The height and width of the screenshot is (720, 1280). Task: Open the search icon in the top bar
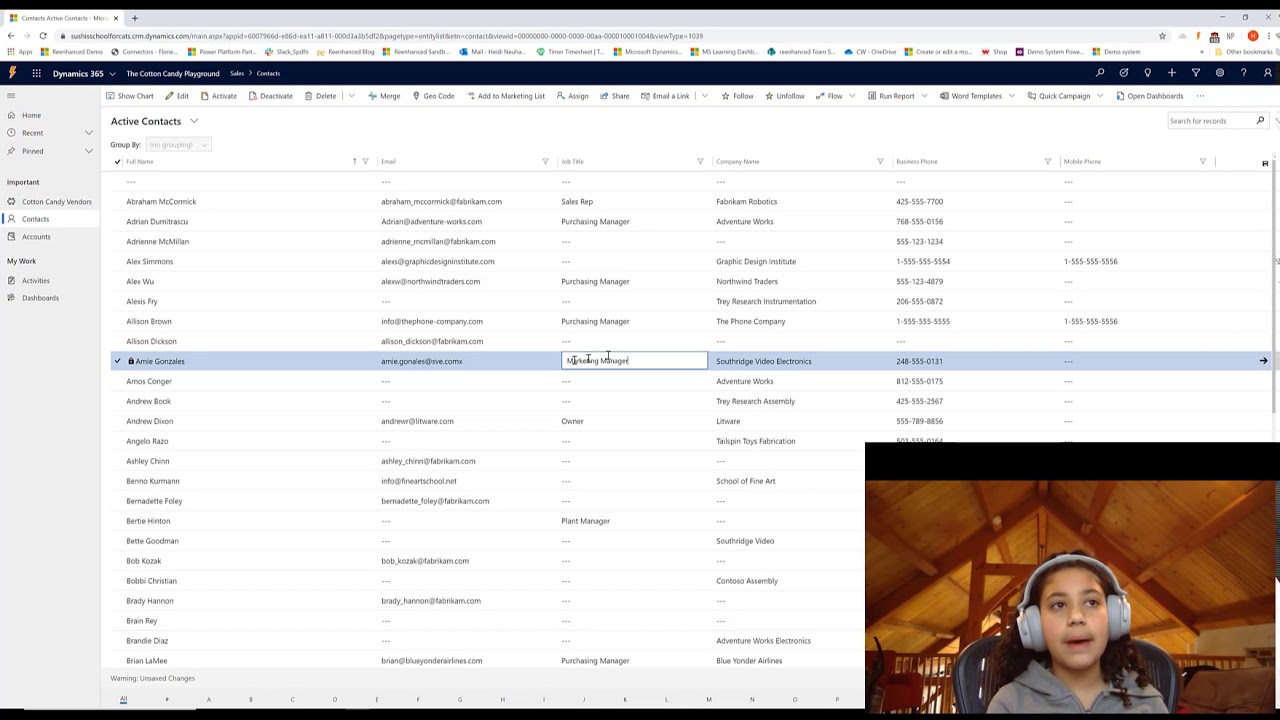tap(1100, 73)
